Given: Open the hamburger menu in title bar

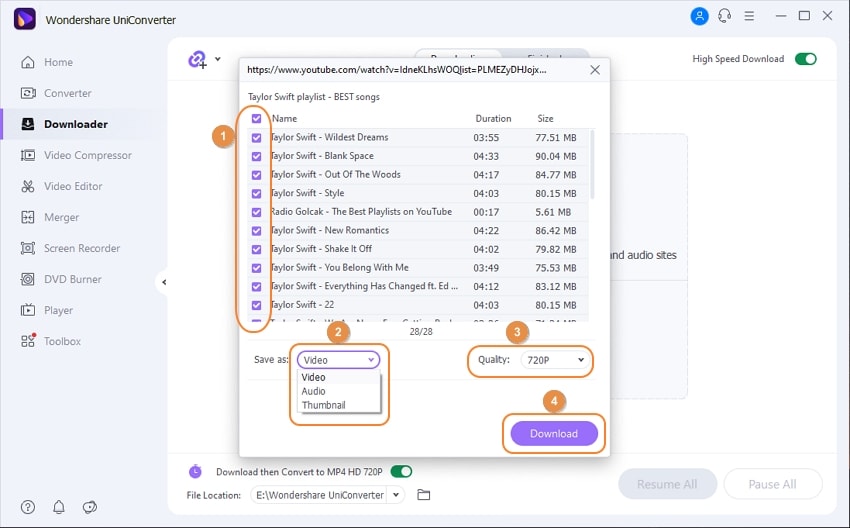Looking at the screenshot, I should [749, 16].
